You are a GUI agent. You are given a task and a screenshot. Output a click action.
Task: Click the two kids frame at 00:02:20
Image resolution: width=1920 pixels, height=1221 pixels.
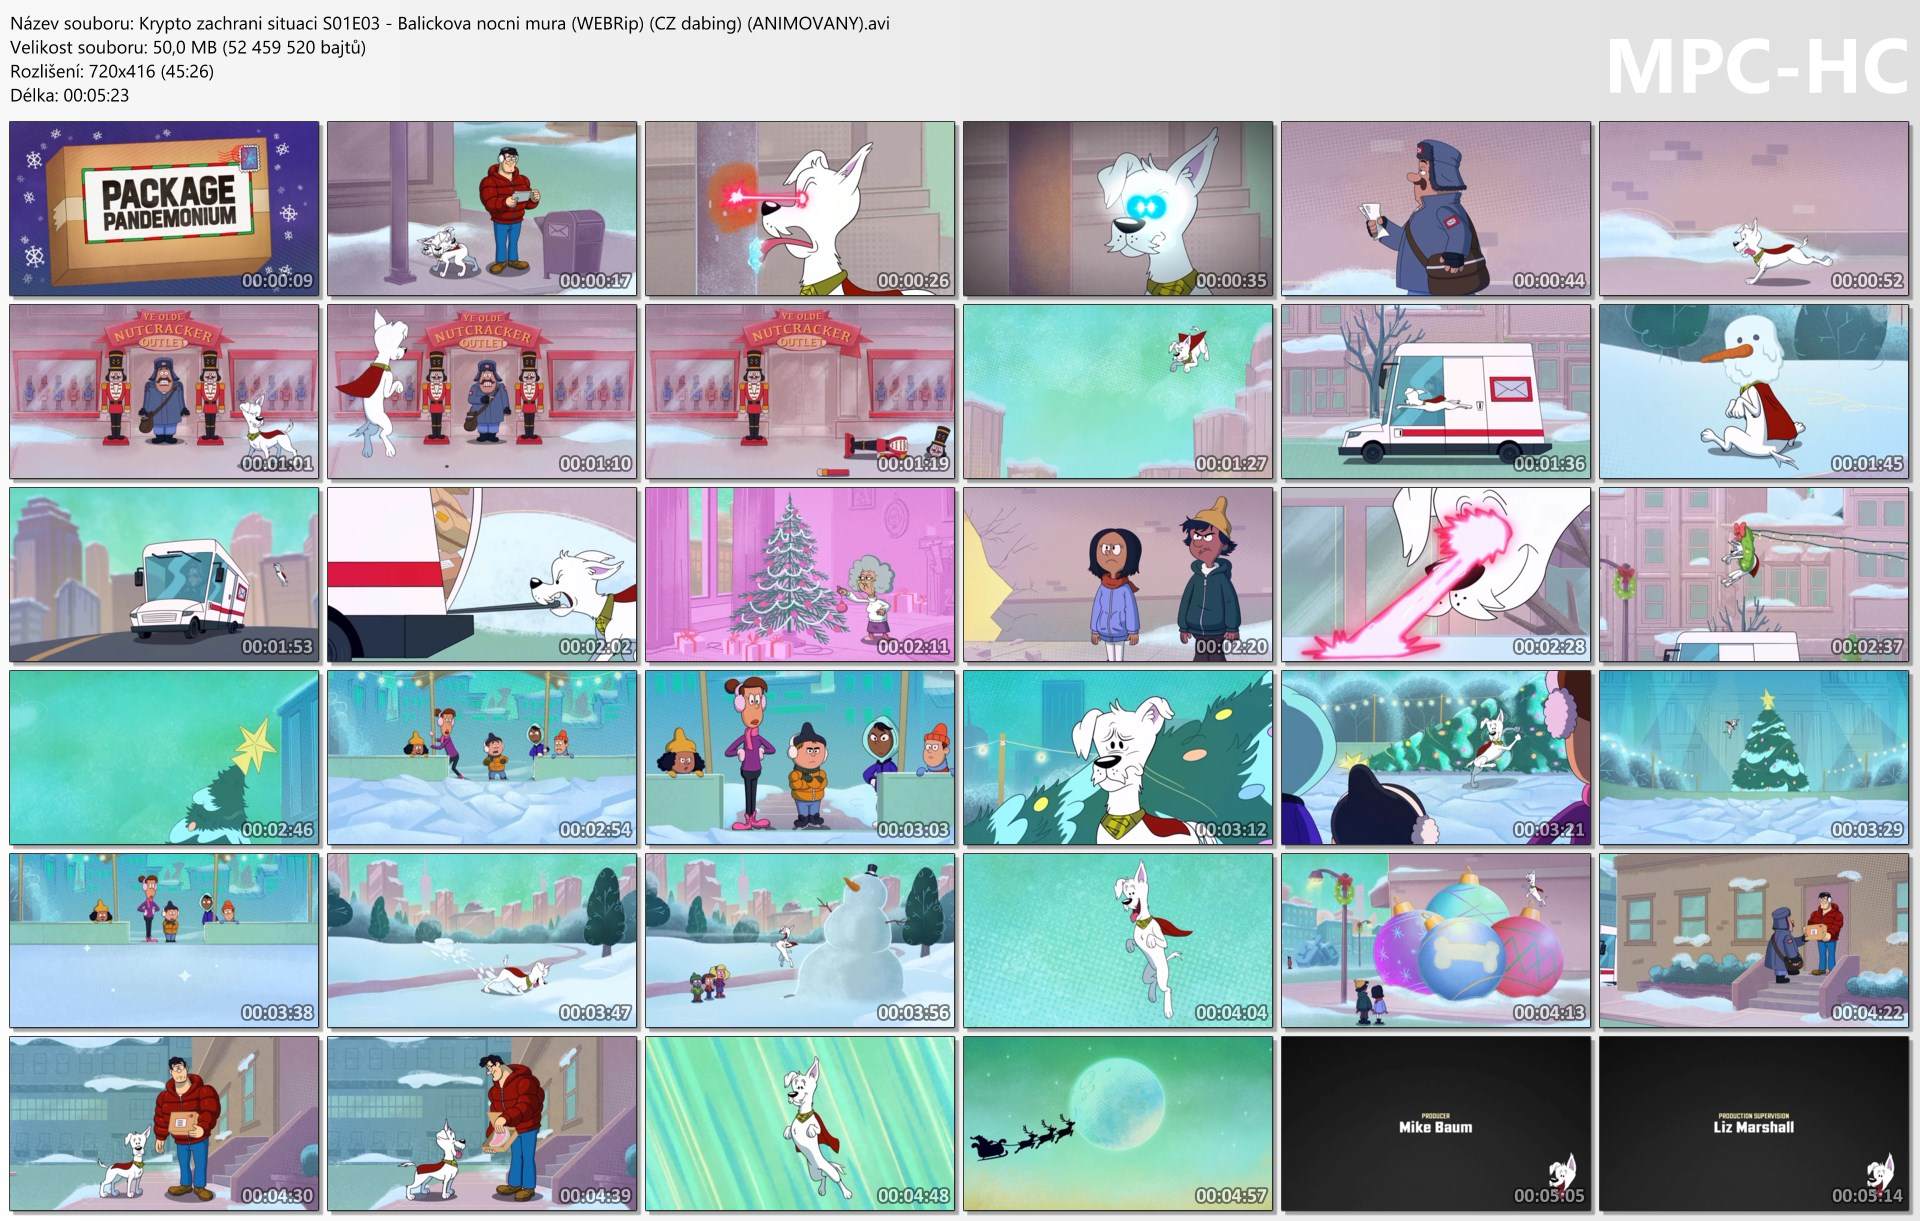click(1118, 575)
